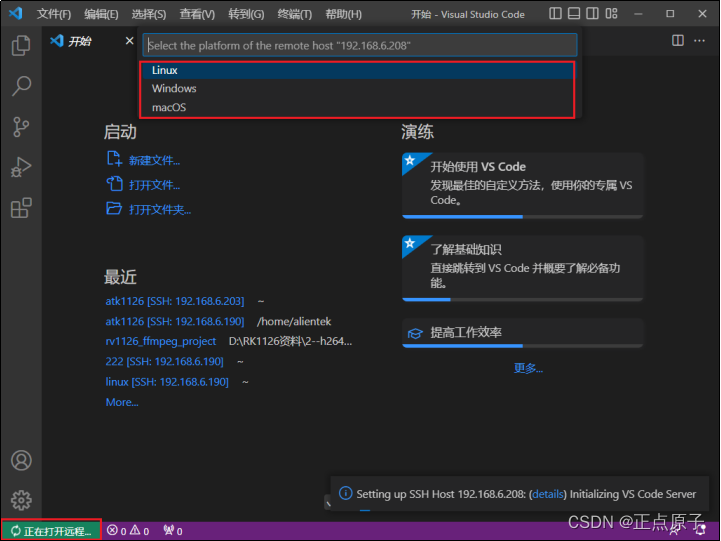Open the 编辑(E) menu
This screenshot has height=541, width=721.
point(101,14)
